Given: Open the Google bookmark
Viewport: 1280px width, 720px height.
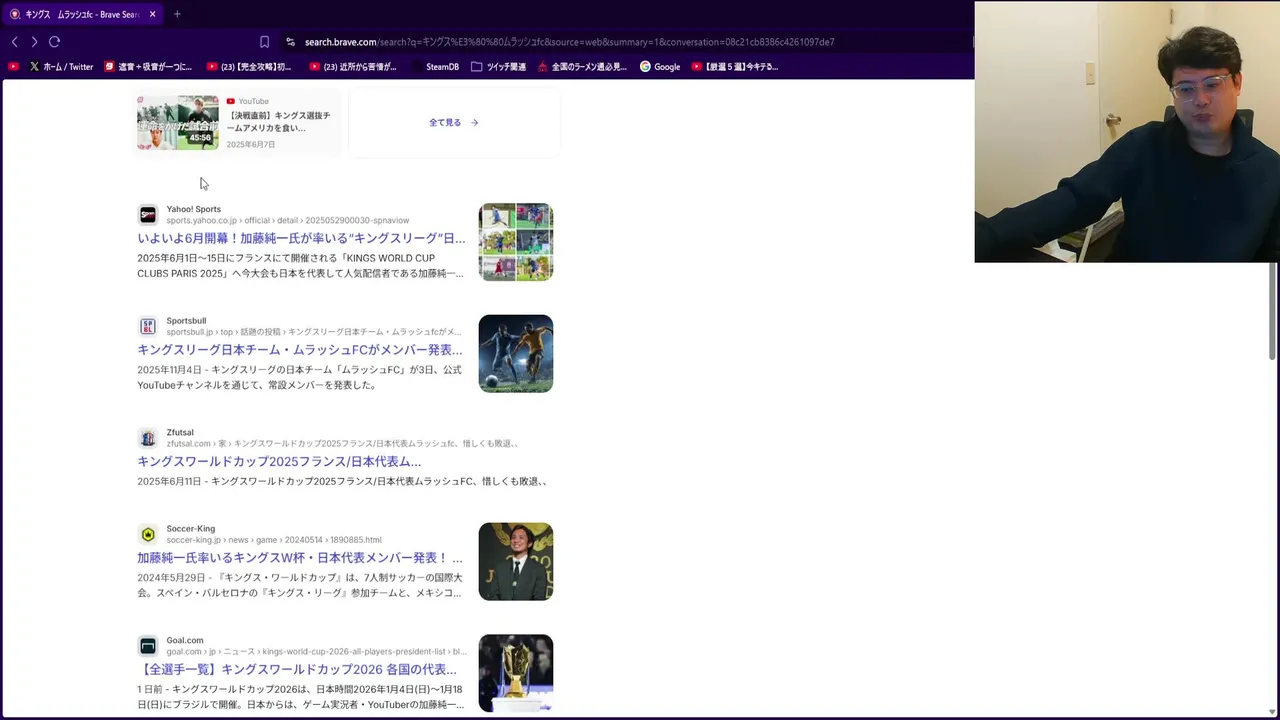Looking at the screenshot, I should coord(660,67).
